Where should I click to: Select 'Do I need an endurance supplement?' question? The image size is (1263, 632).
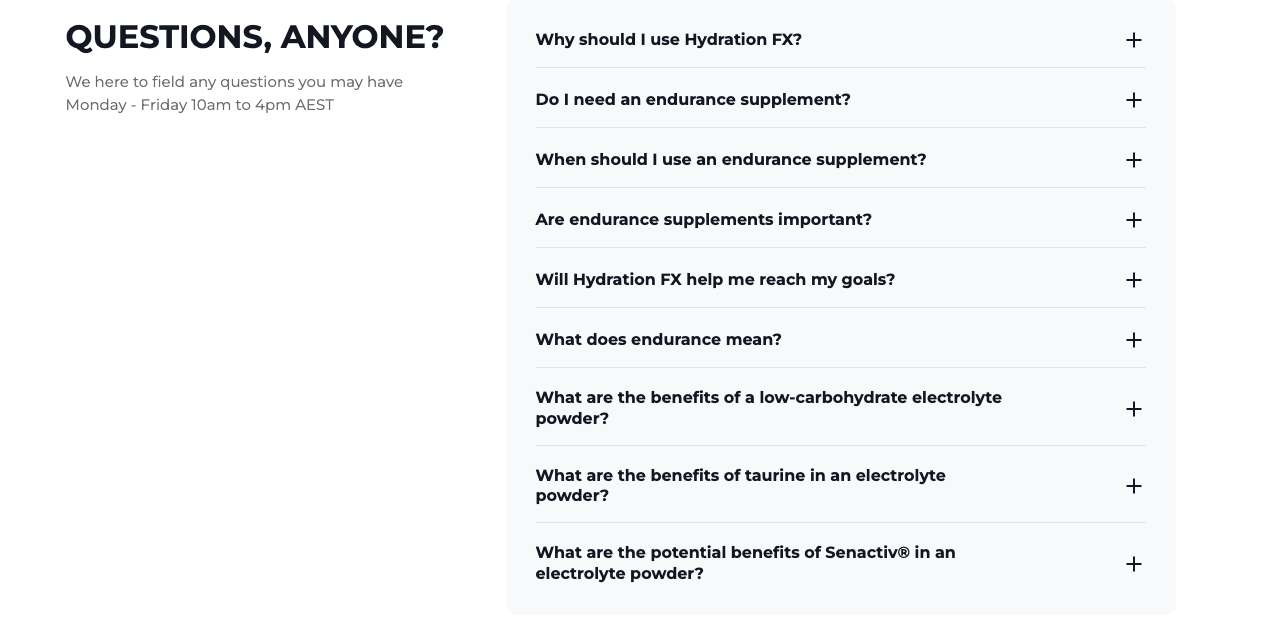pos(693,100)
